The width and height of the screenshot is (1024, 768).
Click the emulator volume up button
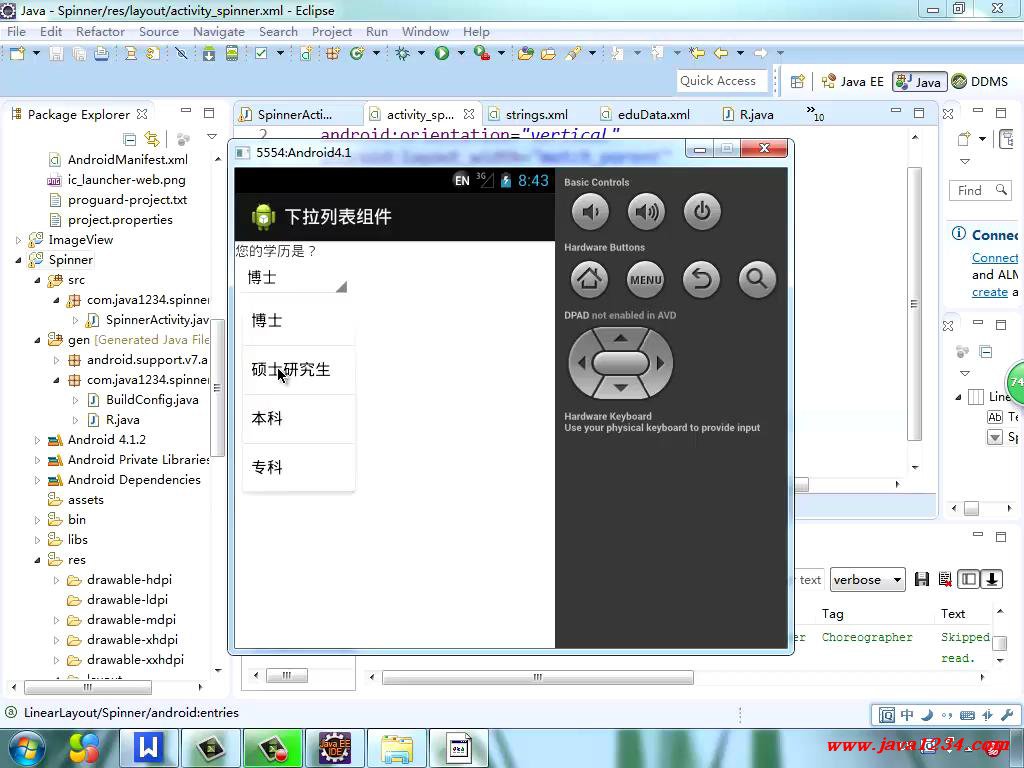[x=646, y=212]
